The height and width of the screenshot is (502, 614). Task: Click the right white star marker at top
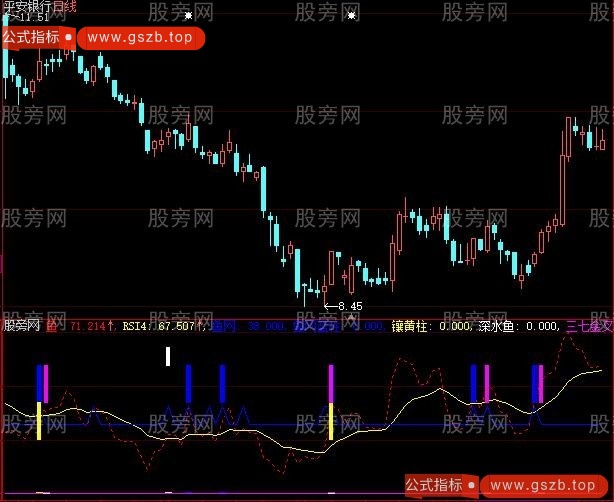pos(351,16)
